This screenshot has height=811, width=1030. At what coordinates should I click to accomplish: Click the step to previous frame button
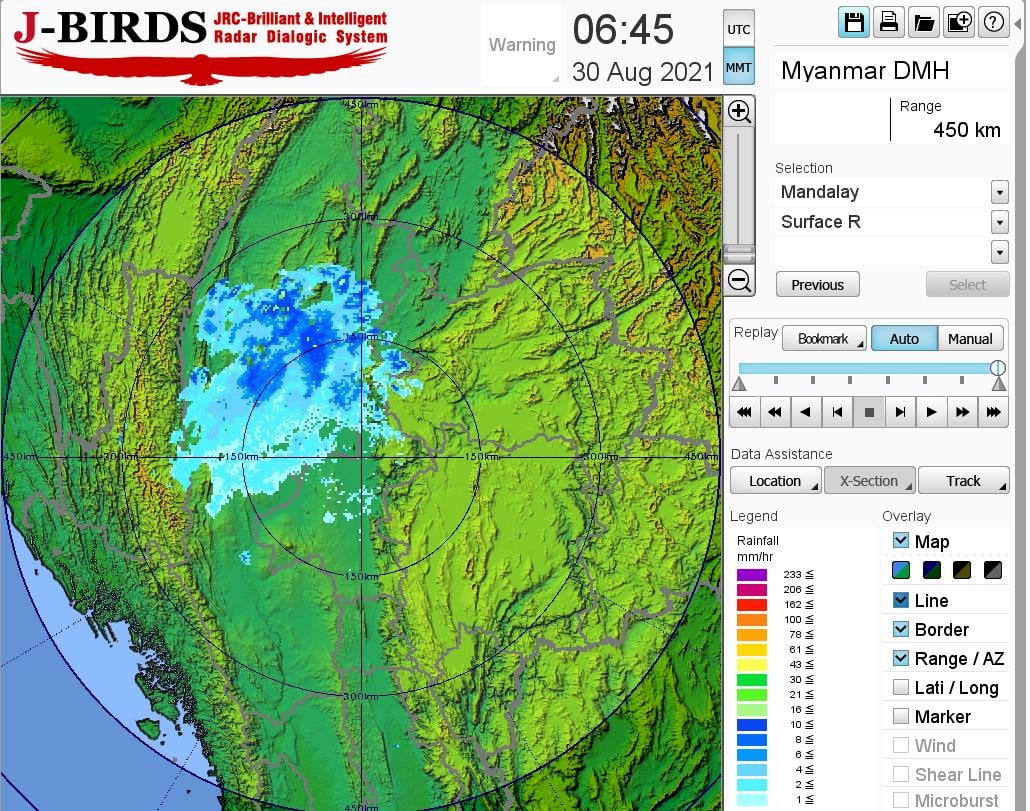[x=838, y=411]
